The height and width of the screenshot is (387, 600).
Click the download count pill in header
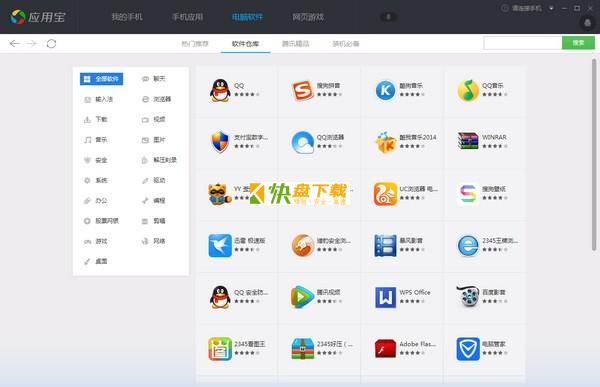point(388,17)
